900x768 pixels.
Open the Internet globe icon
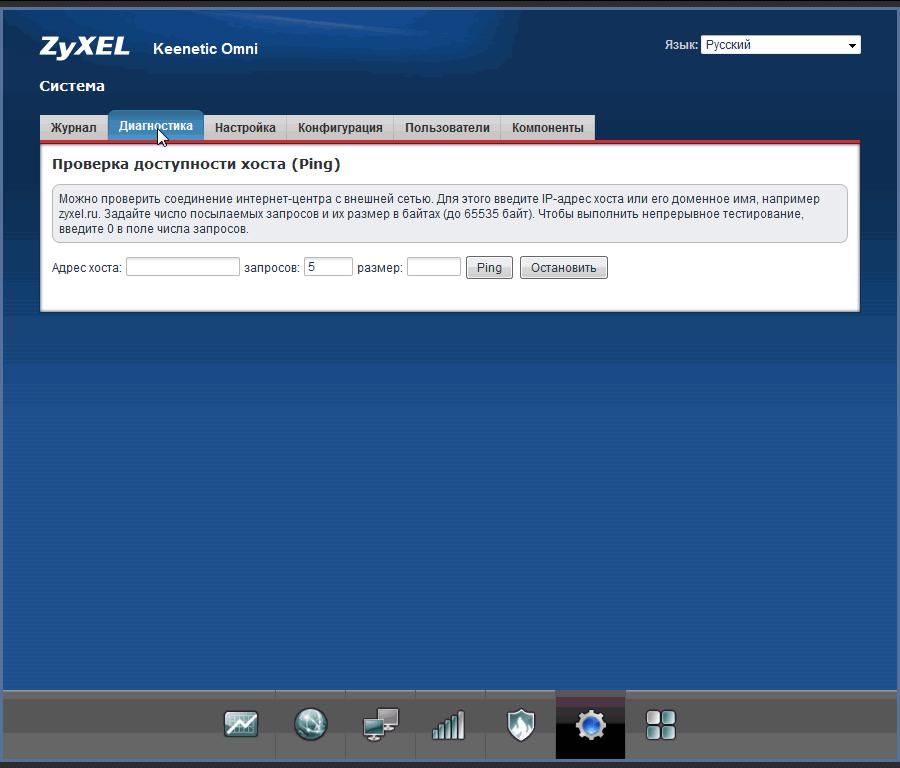(311, 724)
